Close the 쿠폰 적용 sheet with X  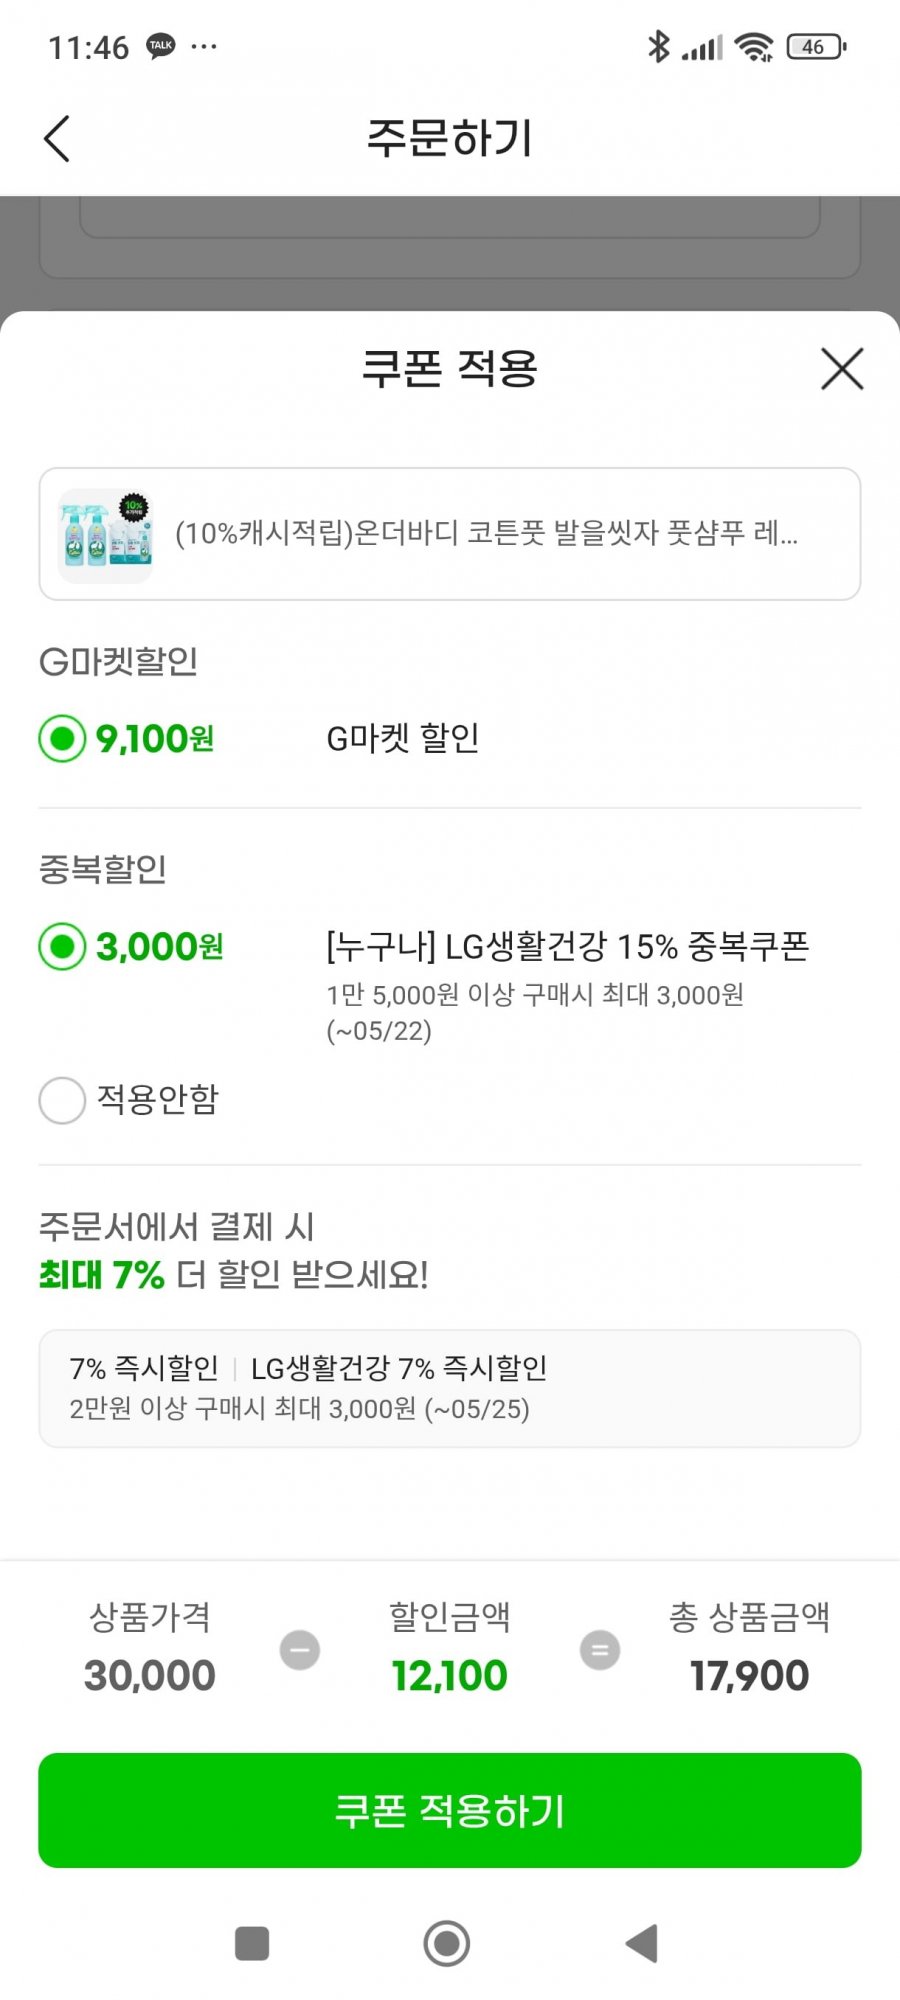pyautogui.click(x=842, y=369)
